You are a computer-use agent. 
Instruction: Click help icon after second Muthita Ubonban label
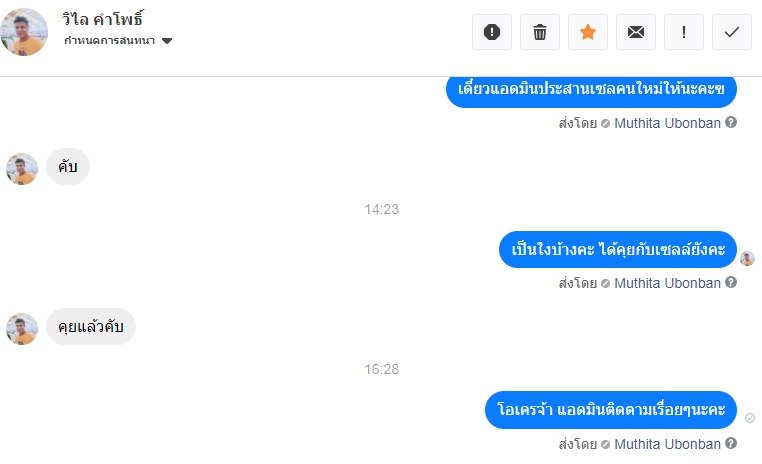(731, 282)
